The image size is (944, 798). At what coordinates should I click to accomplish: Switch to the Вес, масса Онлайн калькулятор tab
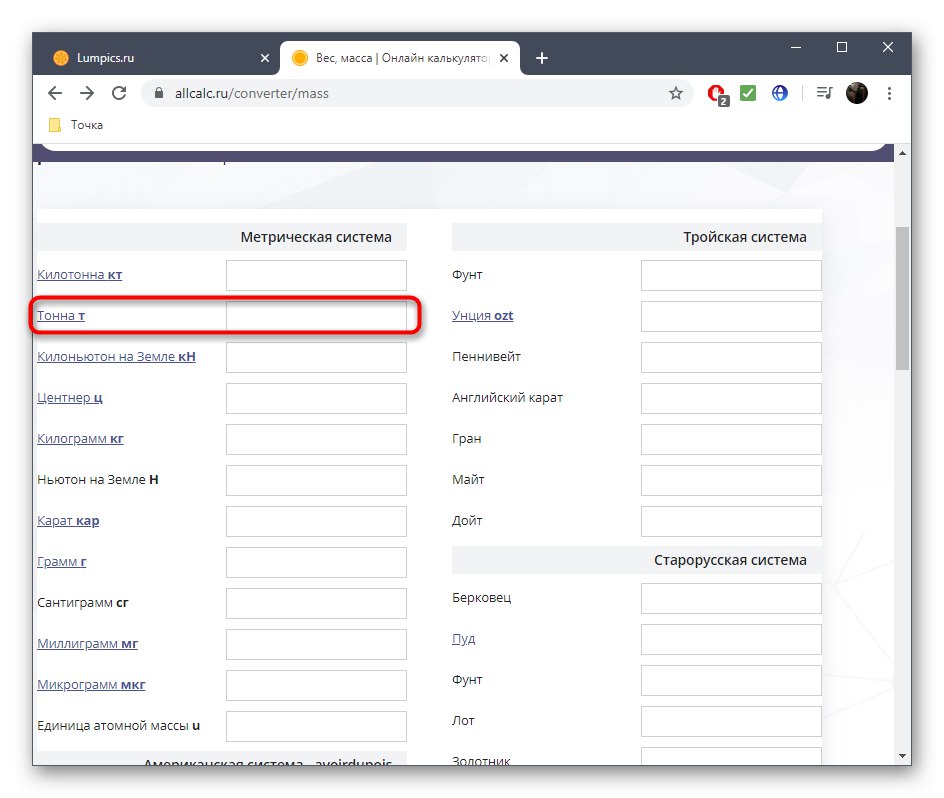click(x=400, y=58)
